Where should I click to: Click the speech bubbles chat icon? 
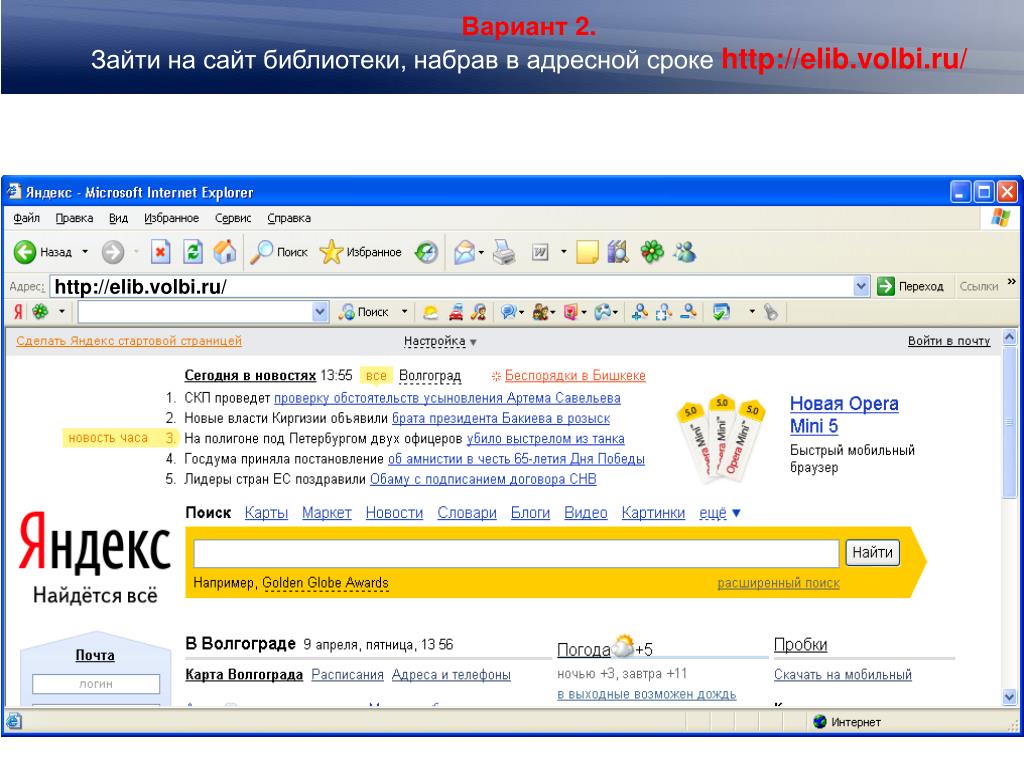pyautogui.click(x=509, y=313)
